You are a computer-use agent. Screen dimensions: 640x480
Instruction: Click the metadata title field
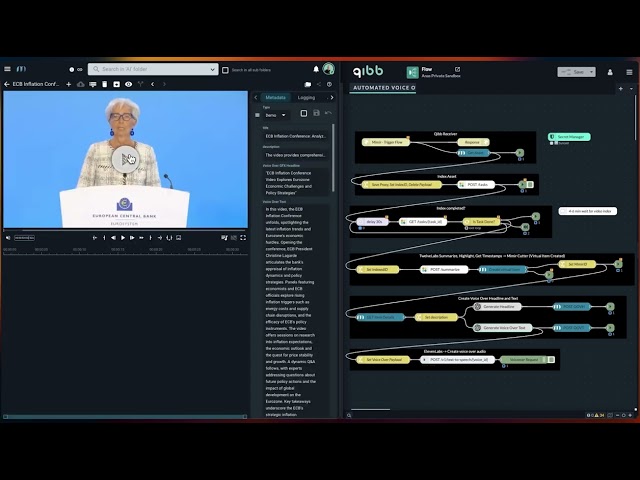point(296,136)
